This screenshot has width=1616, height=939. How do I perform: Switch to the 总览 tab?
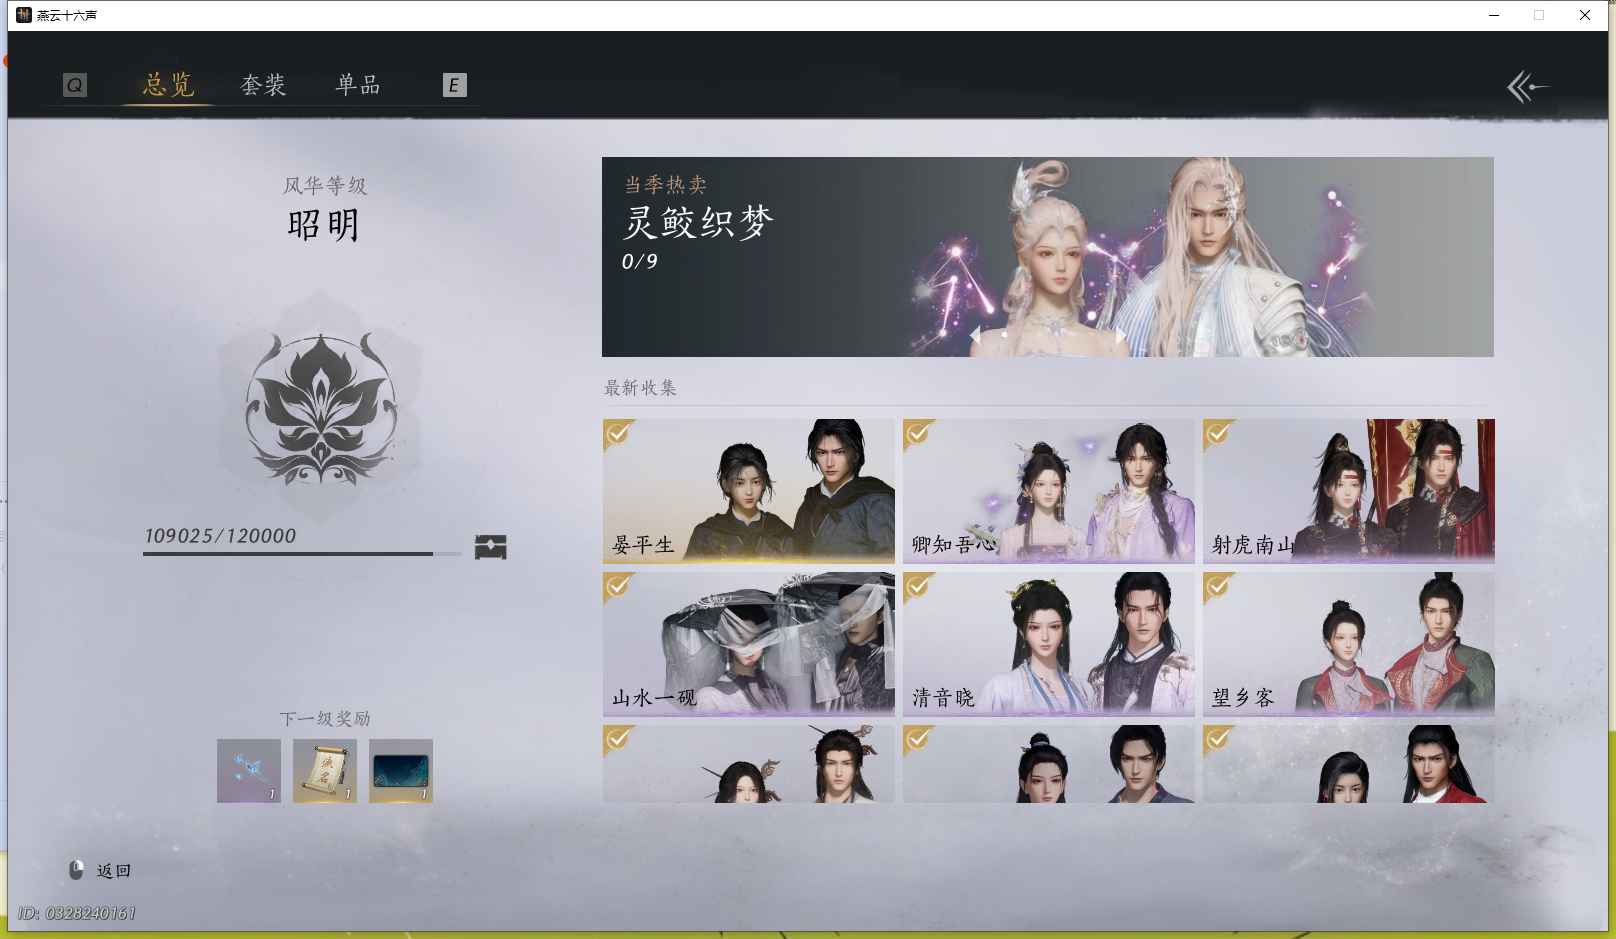pos(168,85)
